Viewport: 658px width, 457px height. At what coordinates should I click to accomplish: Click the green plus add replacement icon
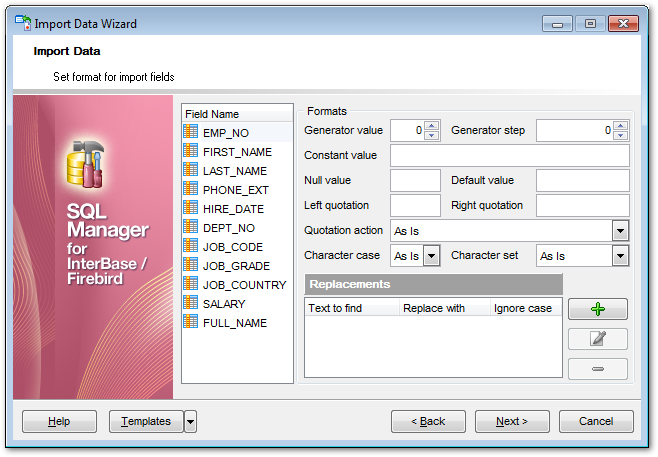[x=597, y=309]
